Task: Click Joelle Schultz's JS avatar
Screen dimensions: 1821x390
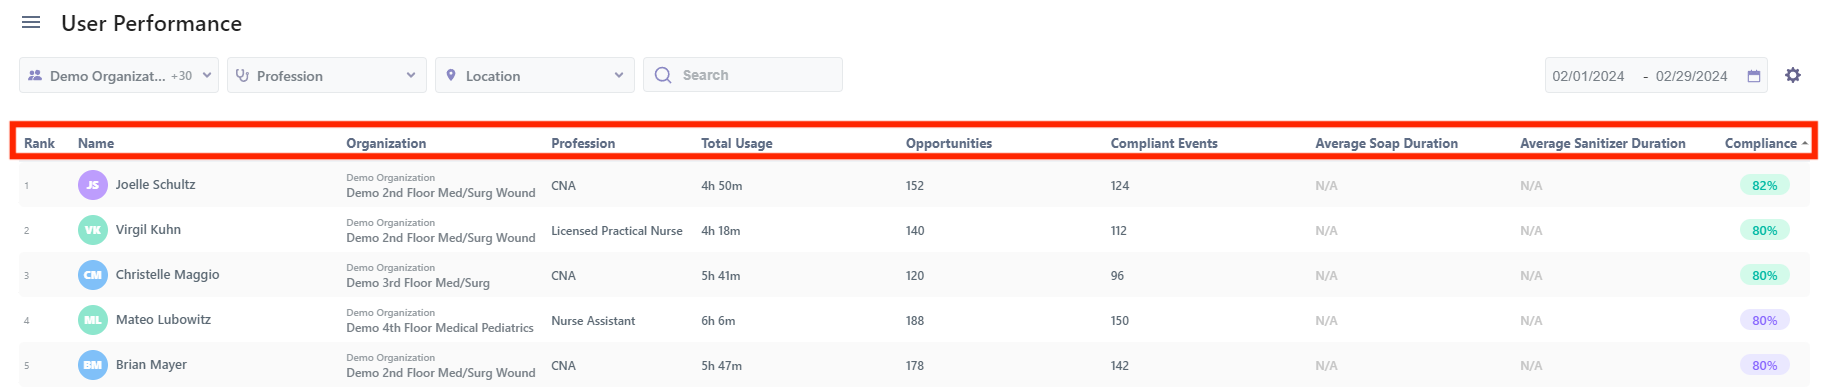Action: click(93, 185)
